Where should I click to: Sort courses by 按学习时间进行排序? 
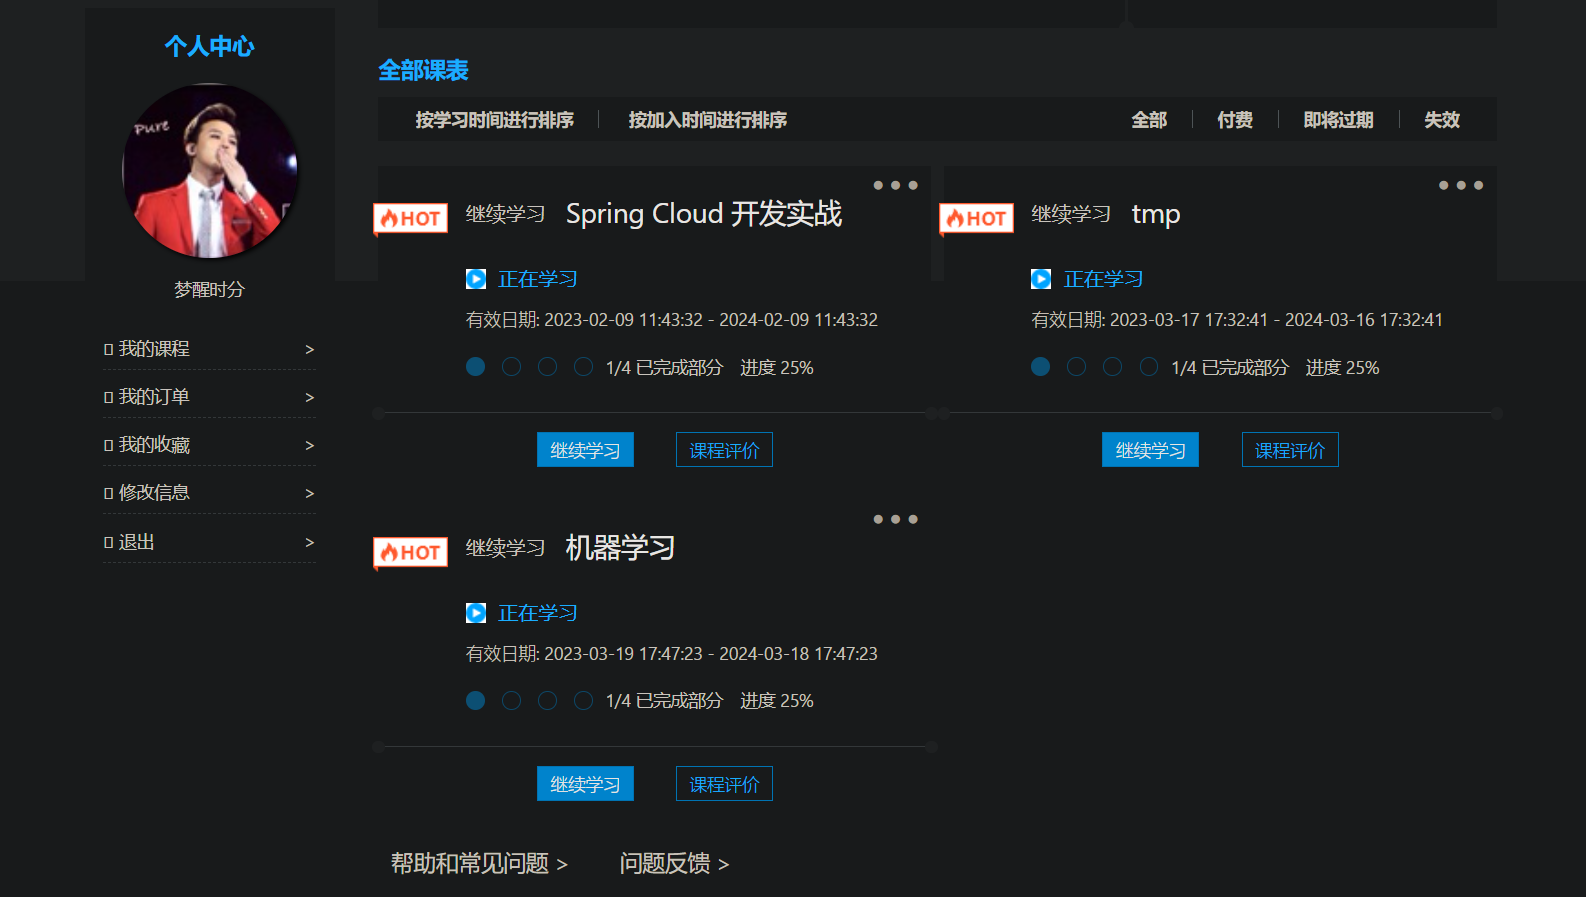coord(495,120)
